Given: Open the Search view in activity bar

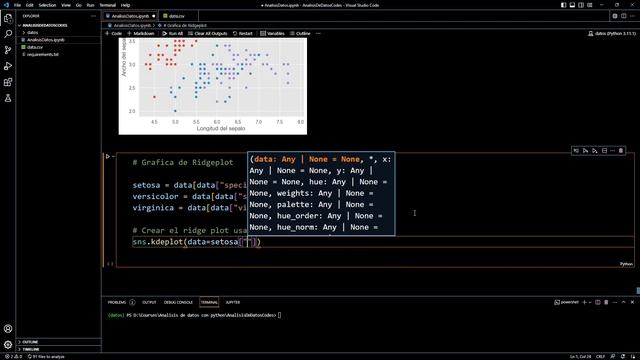Looking at the screenshot, I should click(8, 34).
